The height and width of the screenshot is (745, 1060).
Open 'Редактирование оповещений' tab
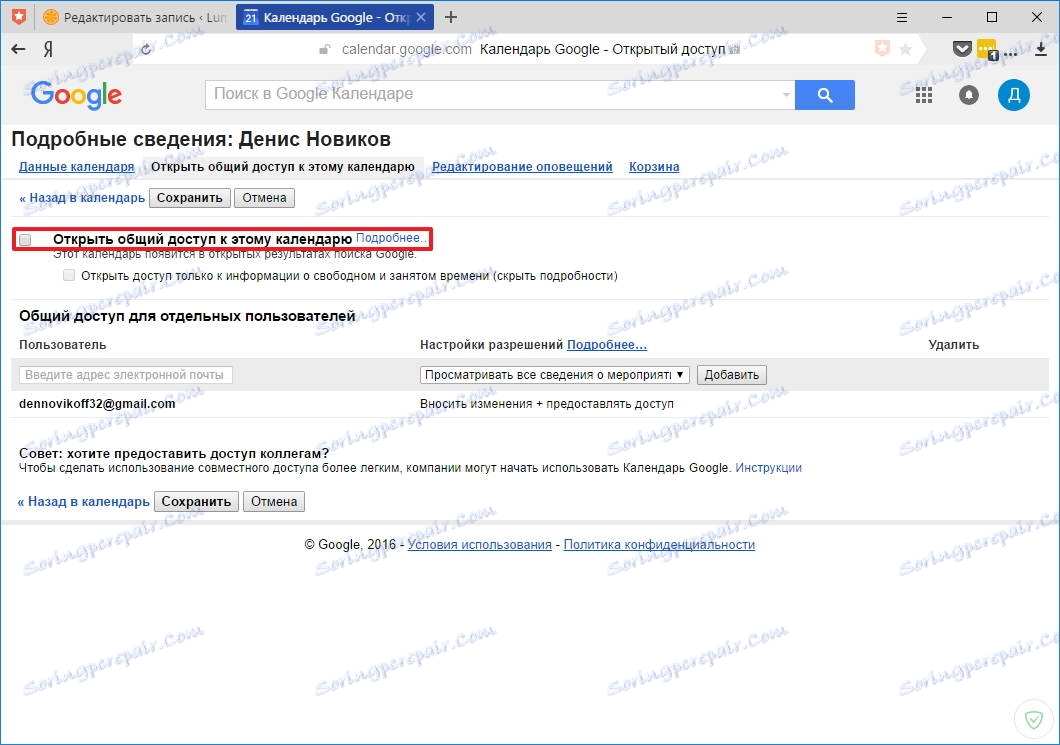click(522, 166)
